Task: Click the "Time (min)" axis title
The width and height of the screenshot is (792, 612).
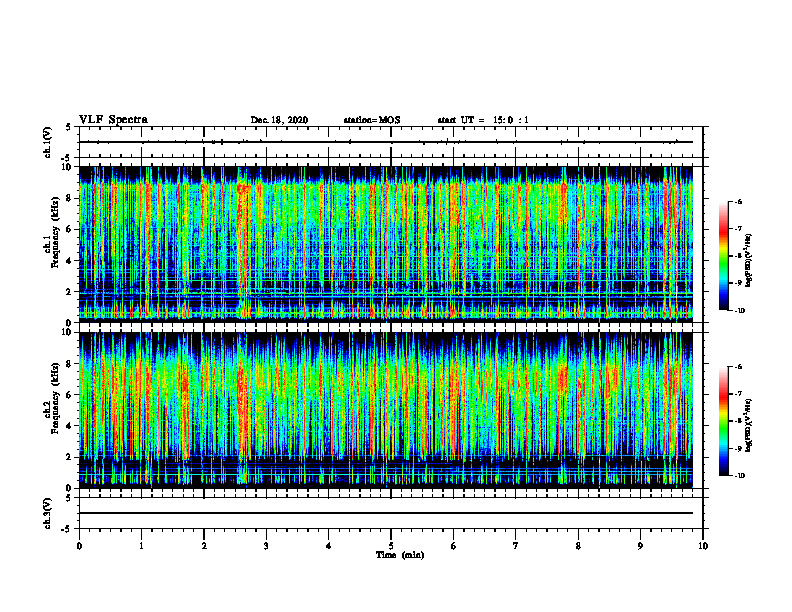Action: tap(400, 555)
